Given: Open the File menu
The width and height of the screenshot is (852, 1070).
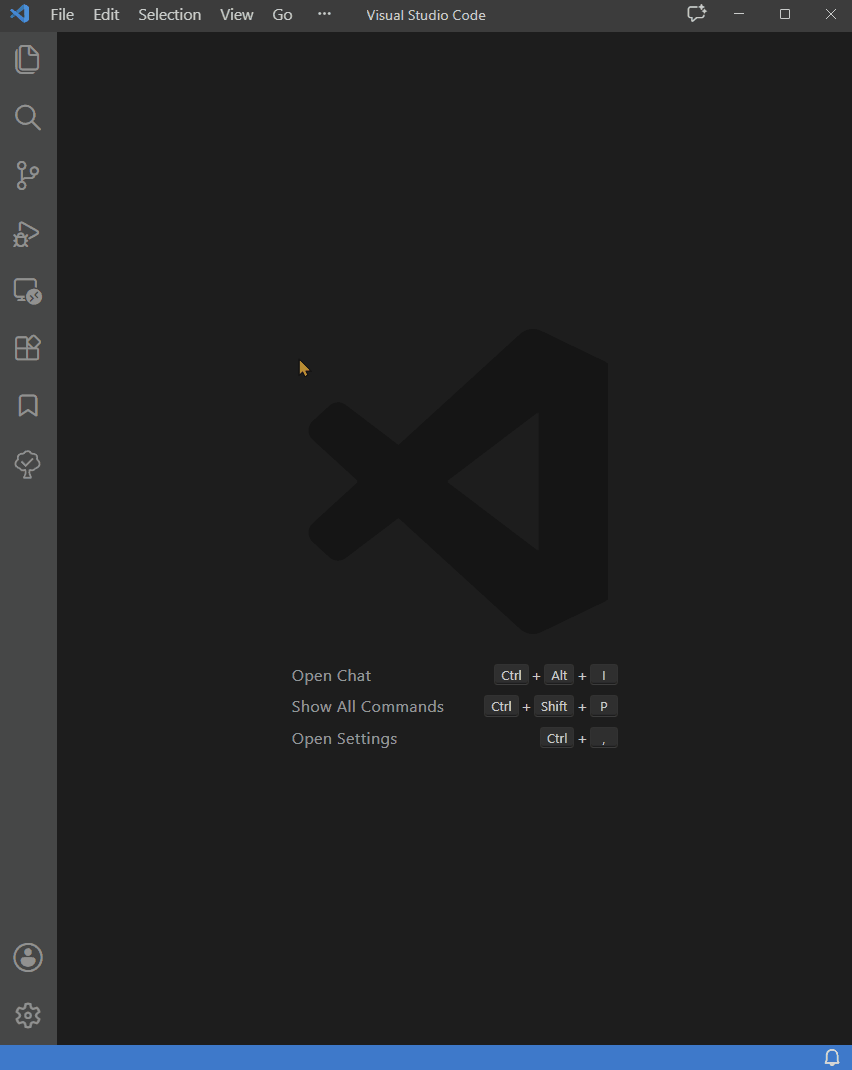Looking at the screenshot, I should [62, 14].
